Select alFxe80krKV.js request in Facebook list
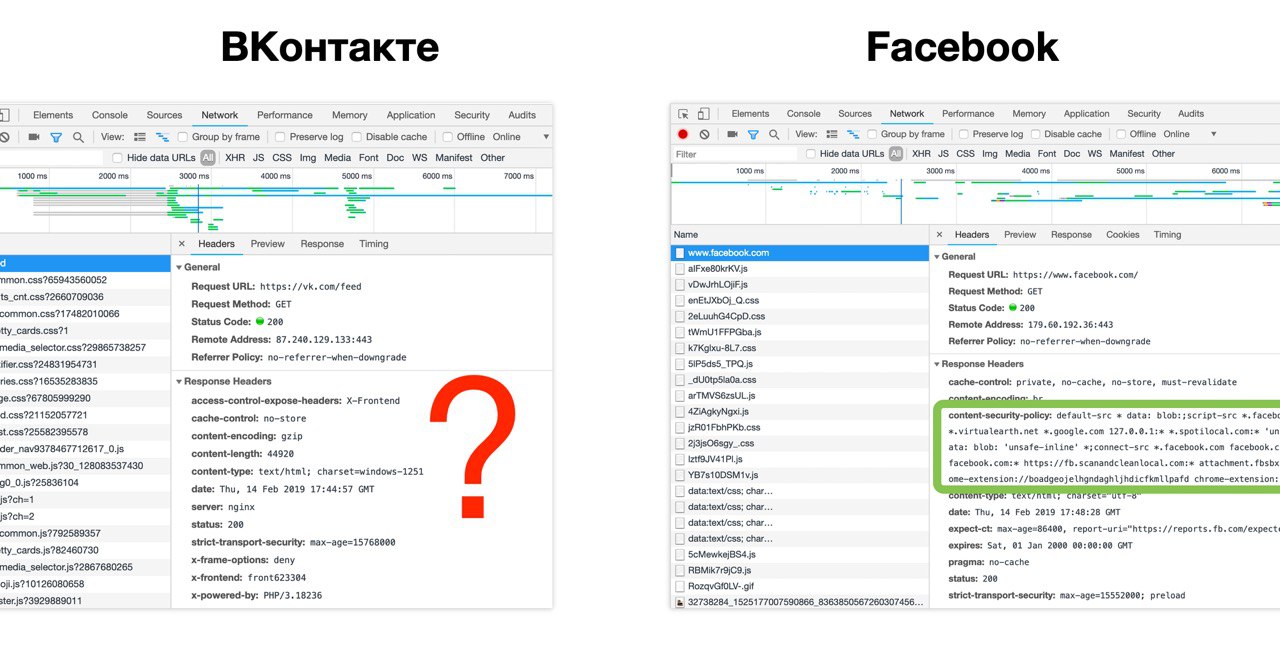Viewport: 1280px width, 655px height. (x=800, y=269)
